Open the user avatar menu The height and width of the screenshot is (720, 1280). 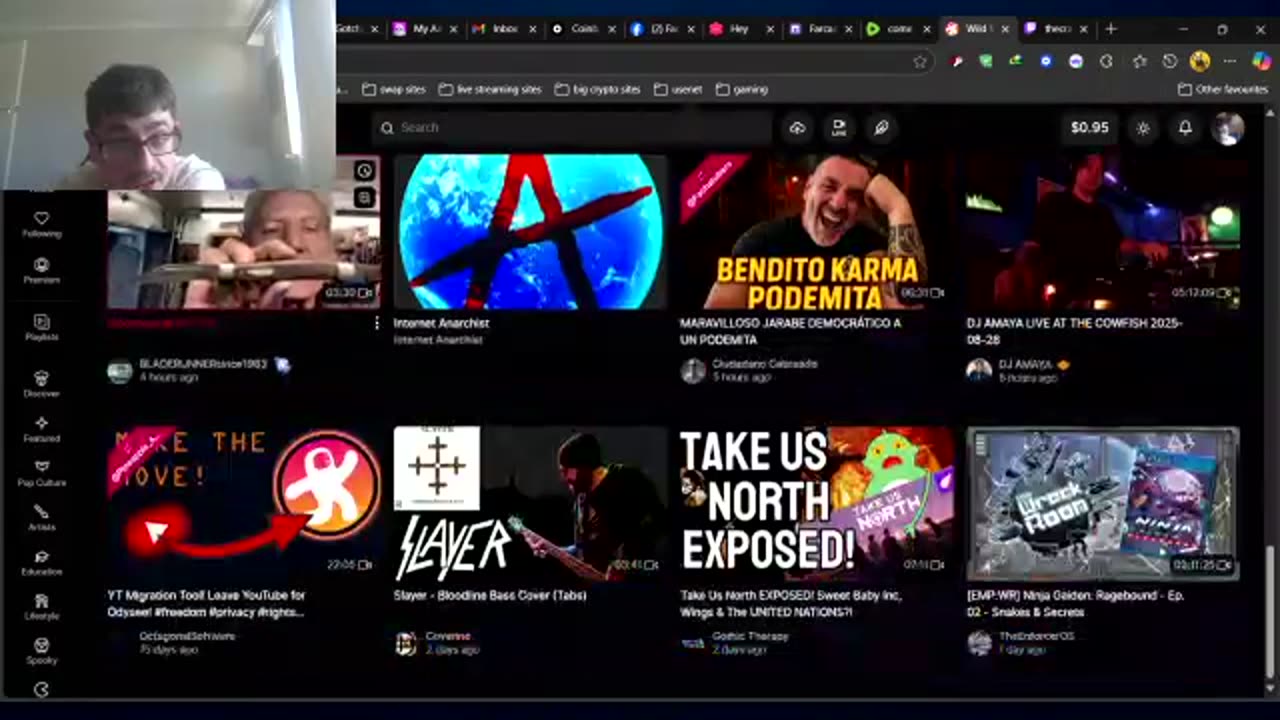point(1228,128)
